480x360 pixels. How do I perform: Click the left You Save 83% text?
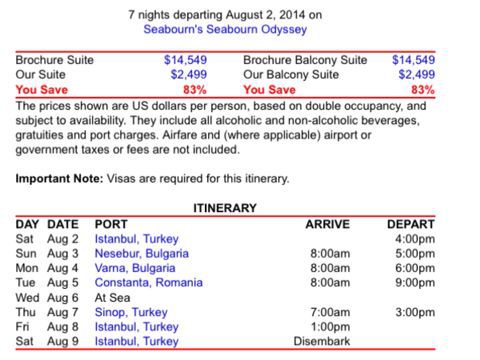pyautogui.click(x=111, y=90)
